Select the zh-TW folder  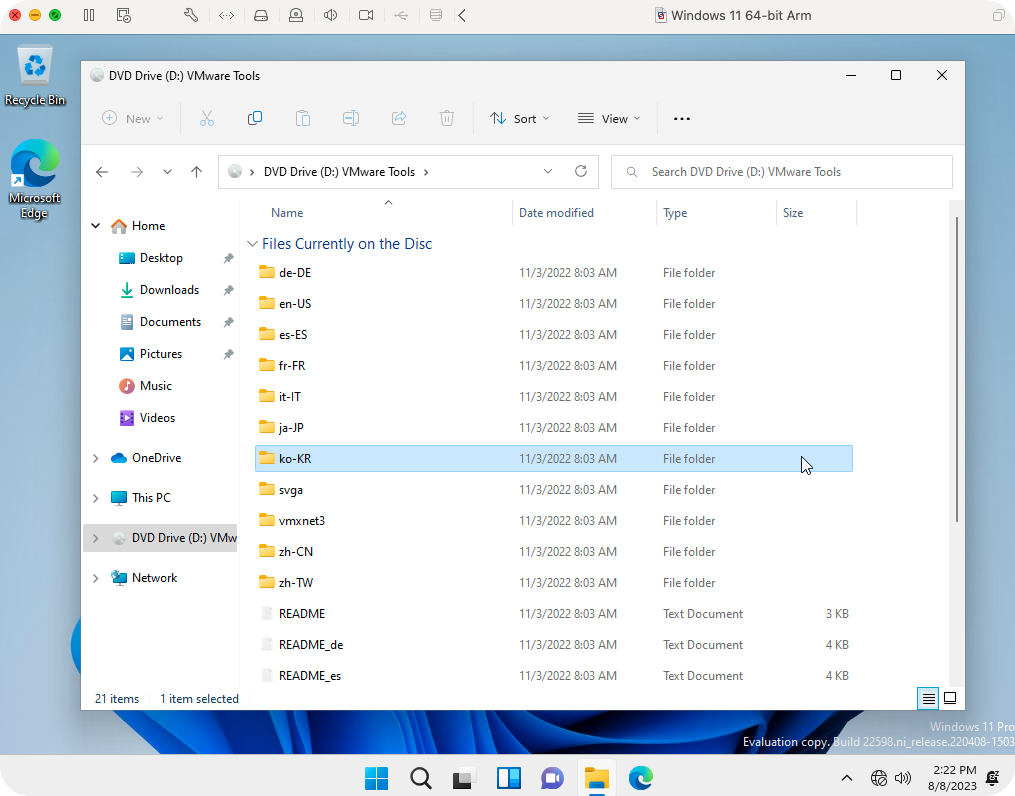tap(553, 583)
